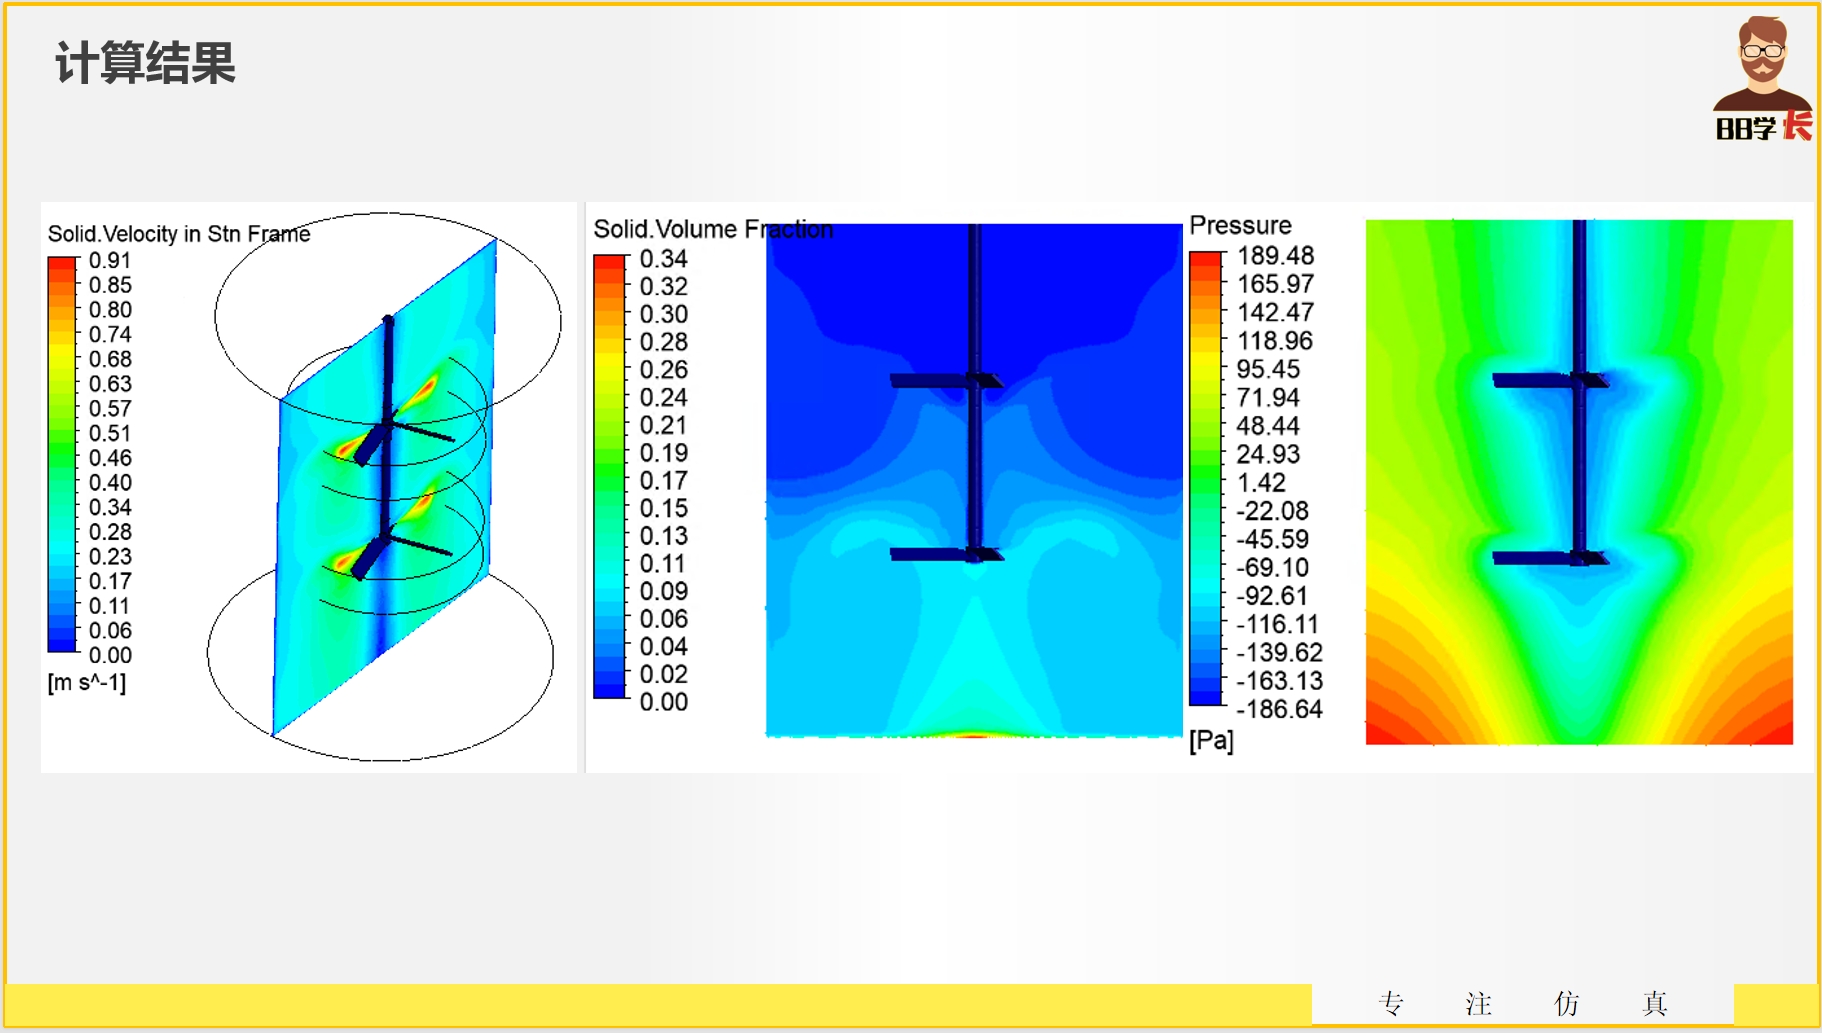Click the 189.48 maximum pressure value
Image resolution: width=1822 pixels, height=1033 pixels.
[1275, 256]
